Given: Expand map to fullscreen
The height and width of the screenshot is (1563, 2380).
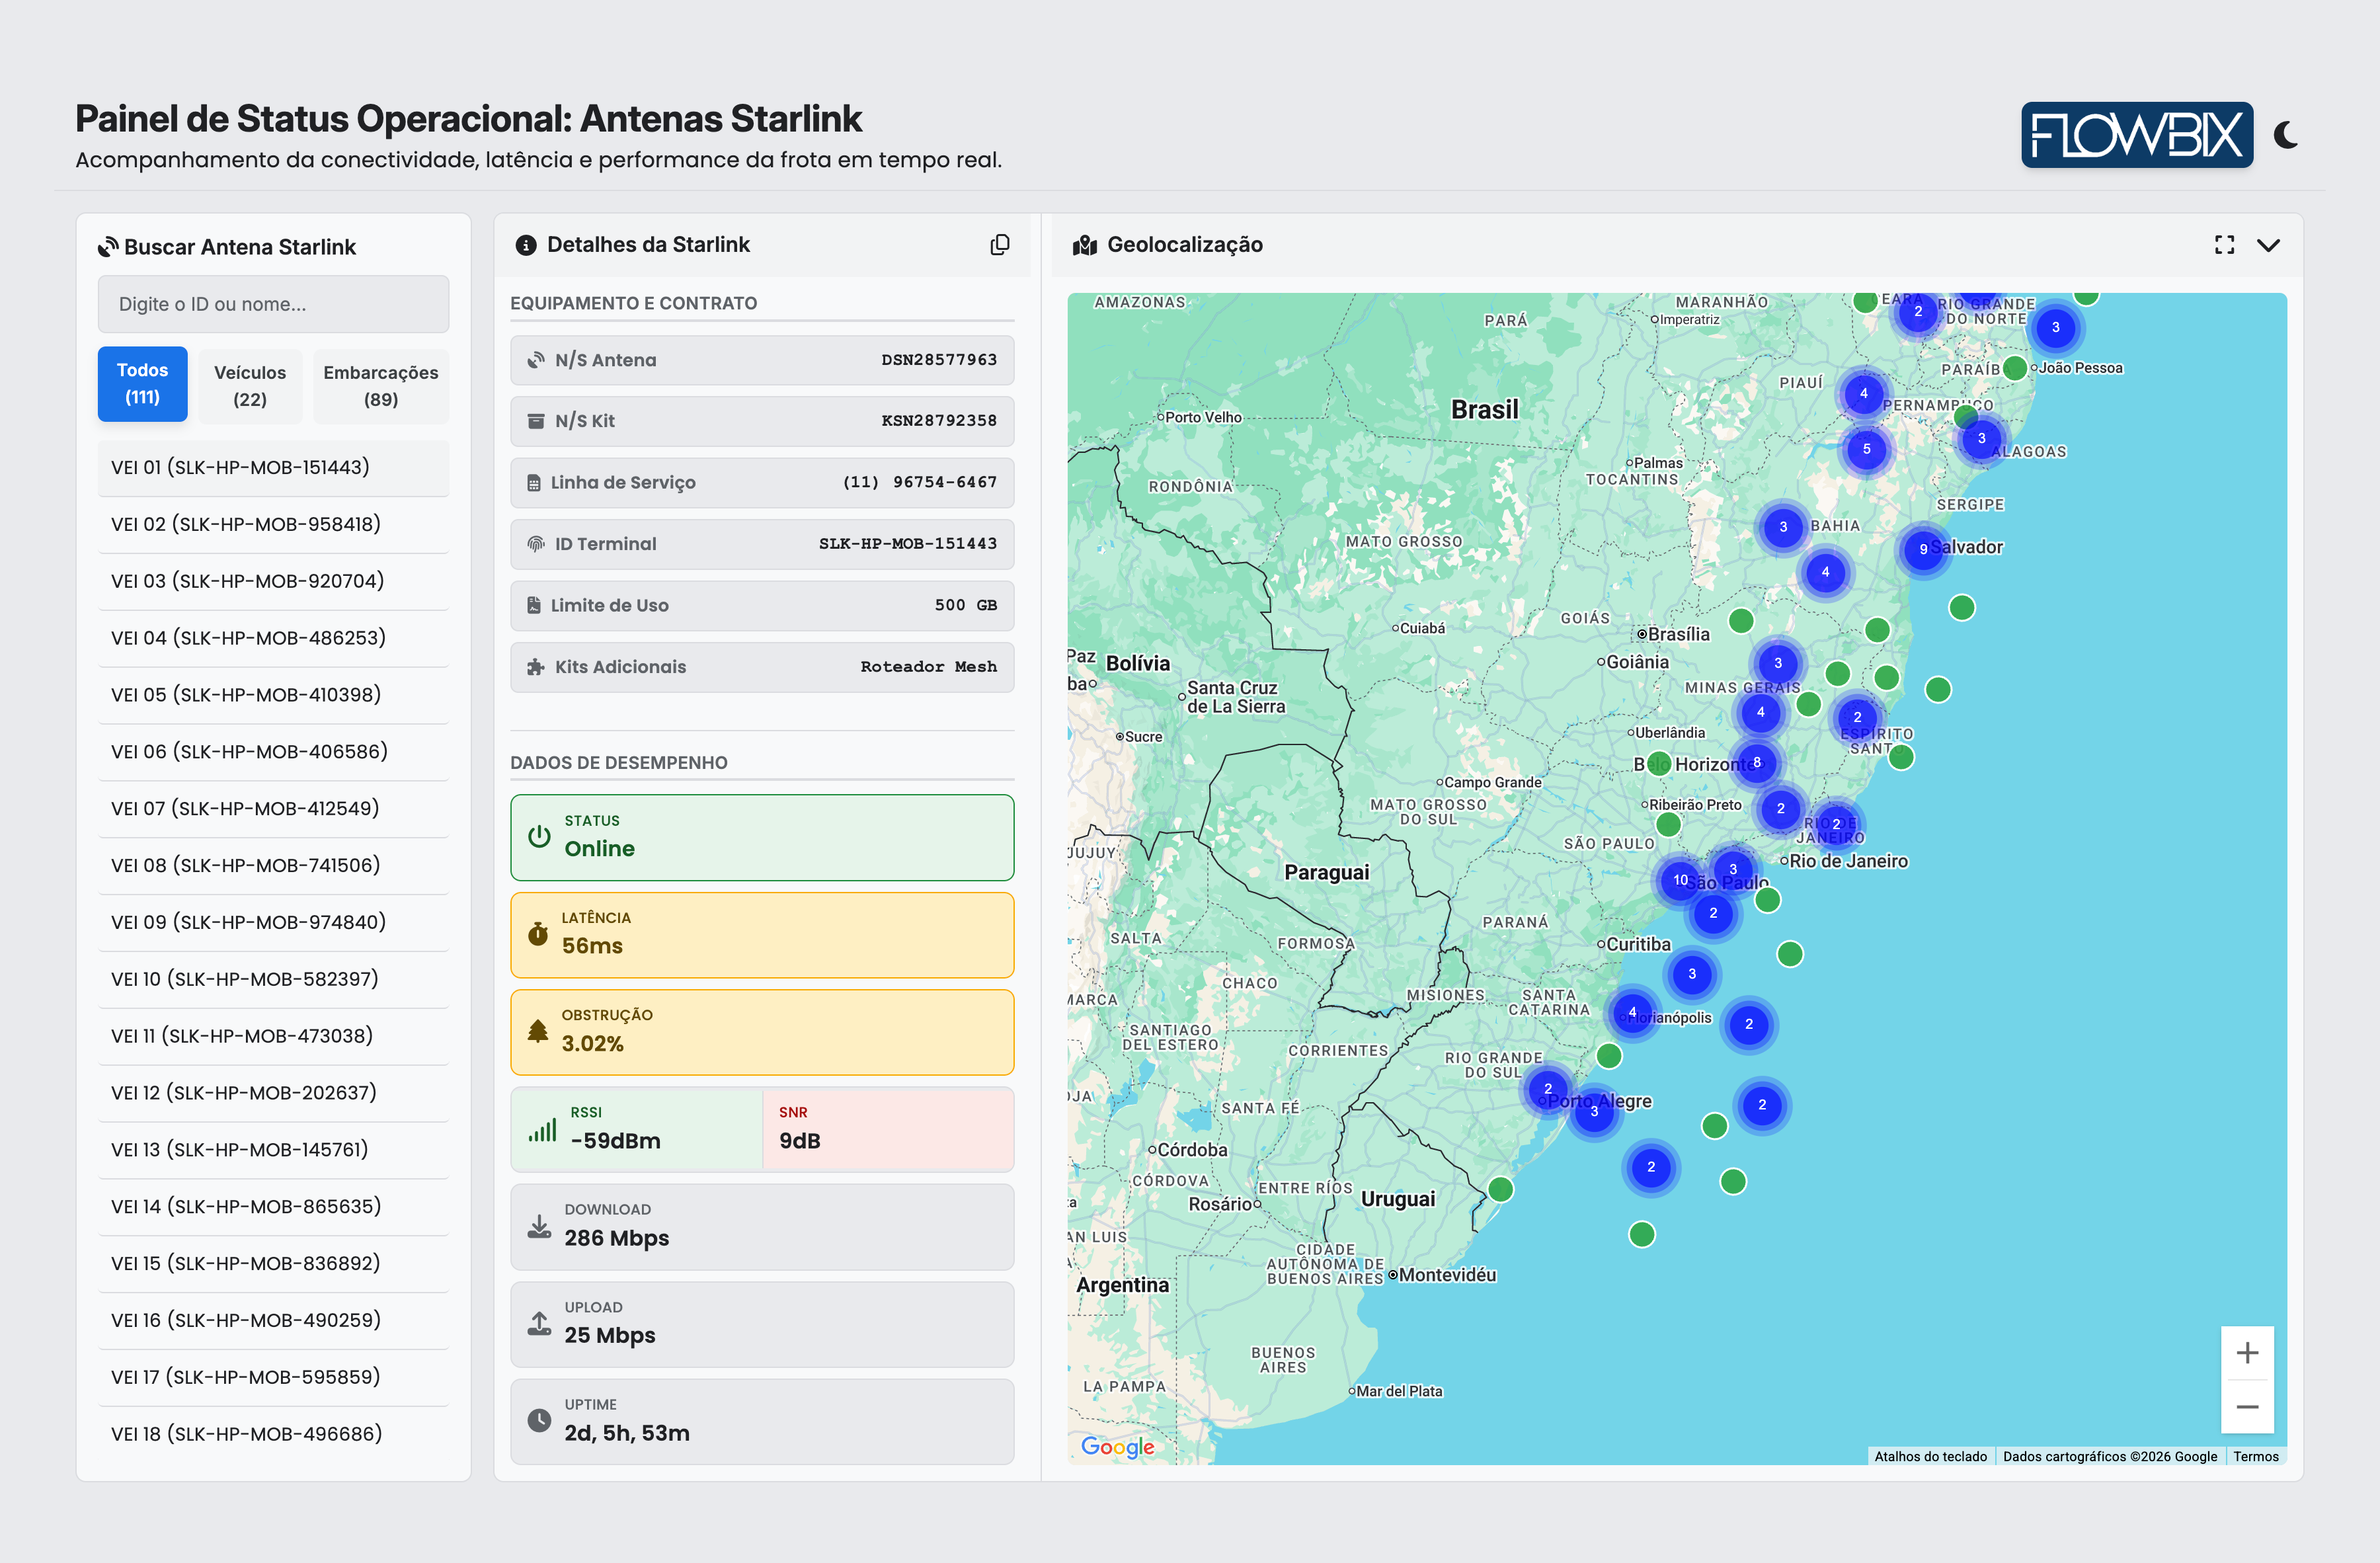Looking at the screenshot, I should (x=2224, y=245).
